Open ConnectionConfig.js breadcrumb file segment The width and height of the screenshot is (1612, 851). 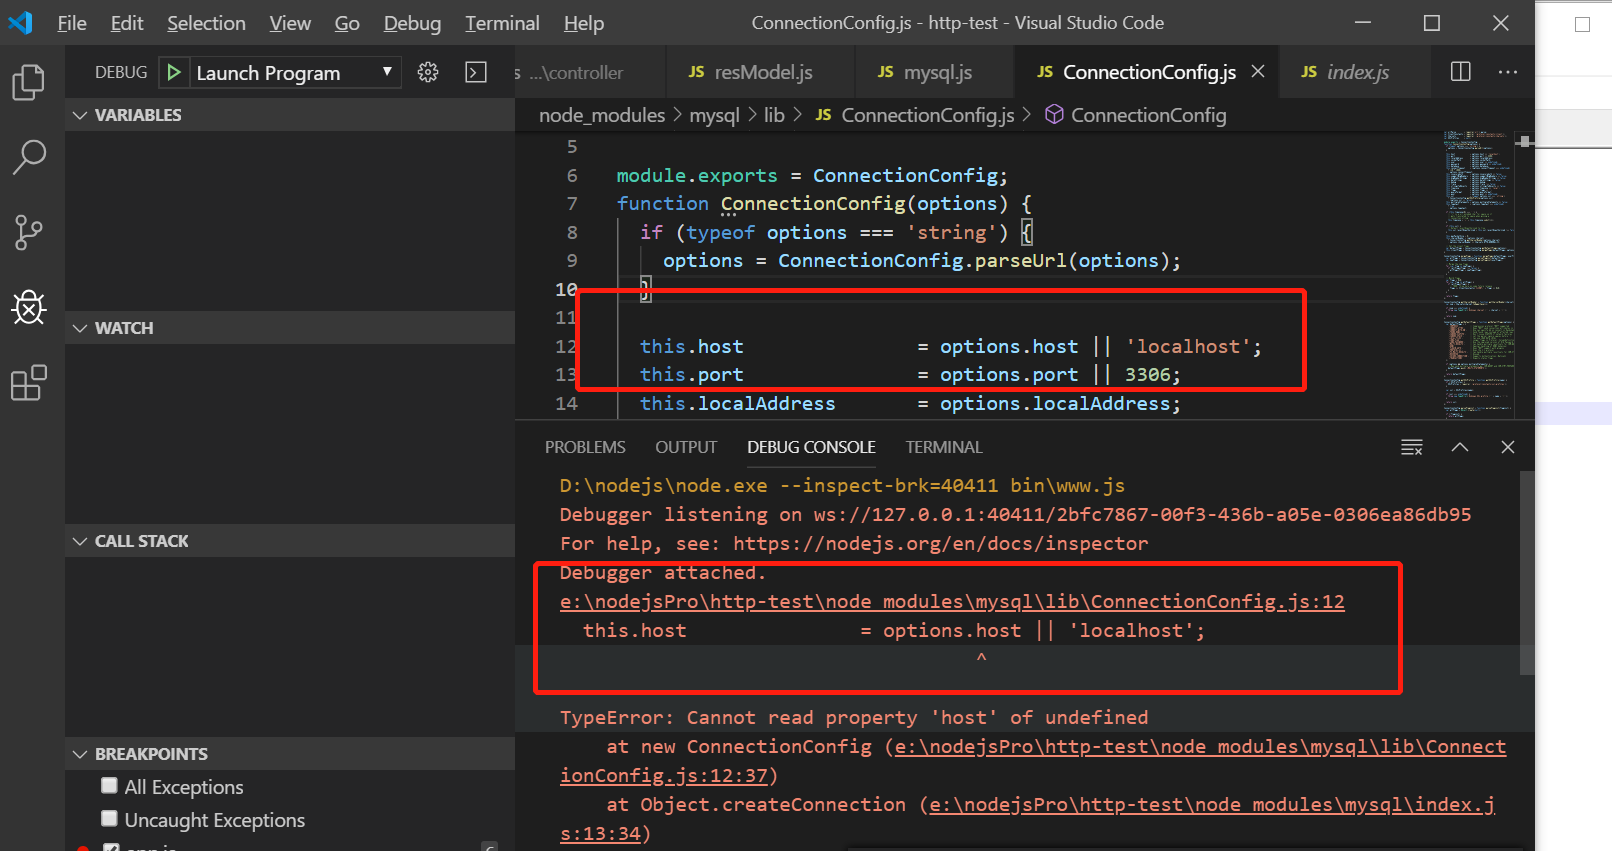(915, 115)
